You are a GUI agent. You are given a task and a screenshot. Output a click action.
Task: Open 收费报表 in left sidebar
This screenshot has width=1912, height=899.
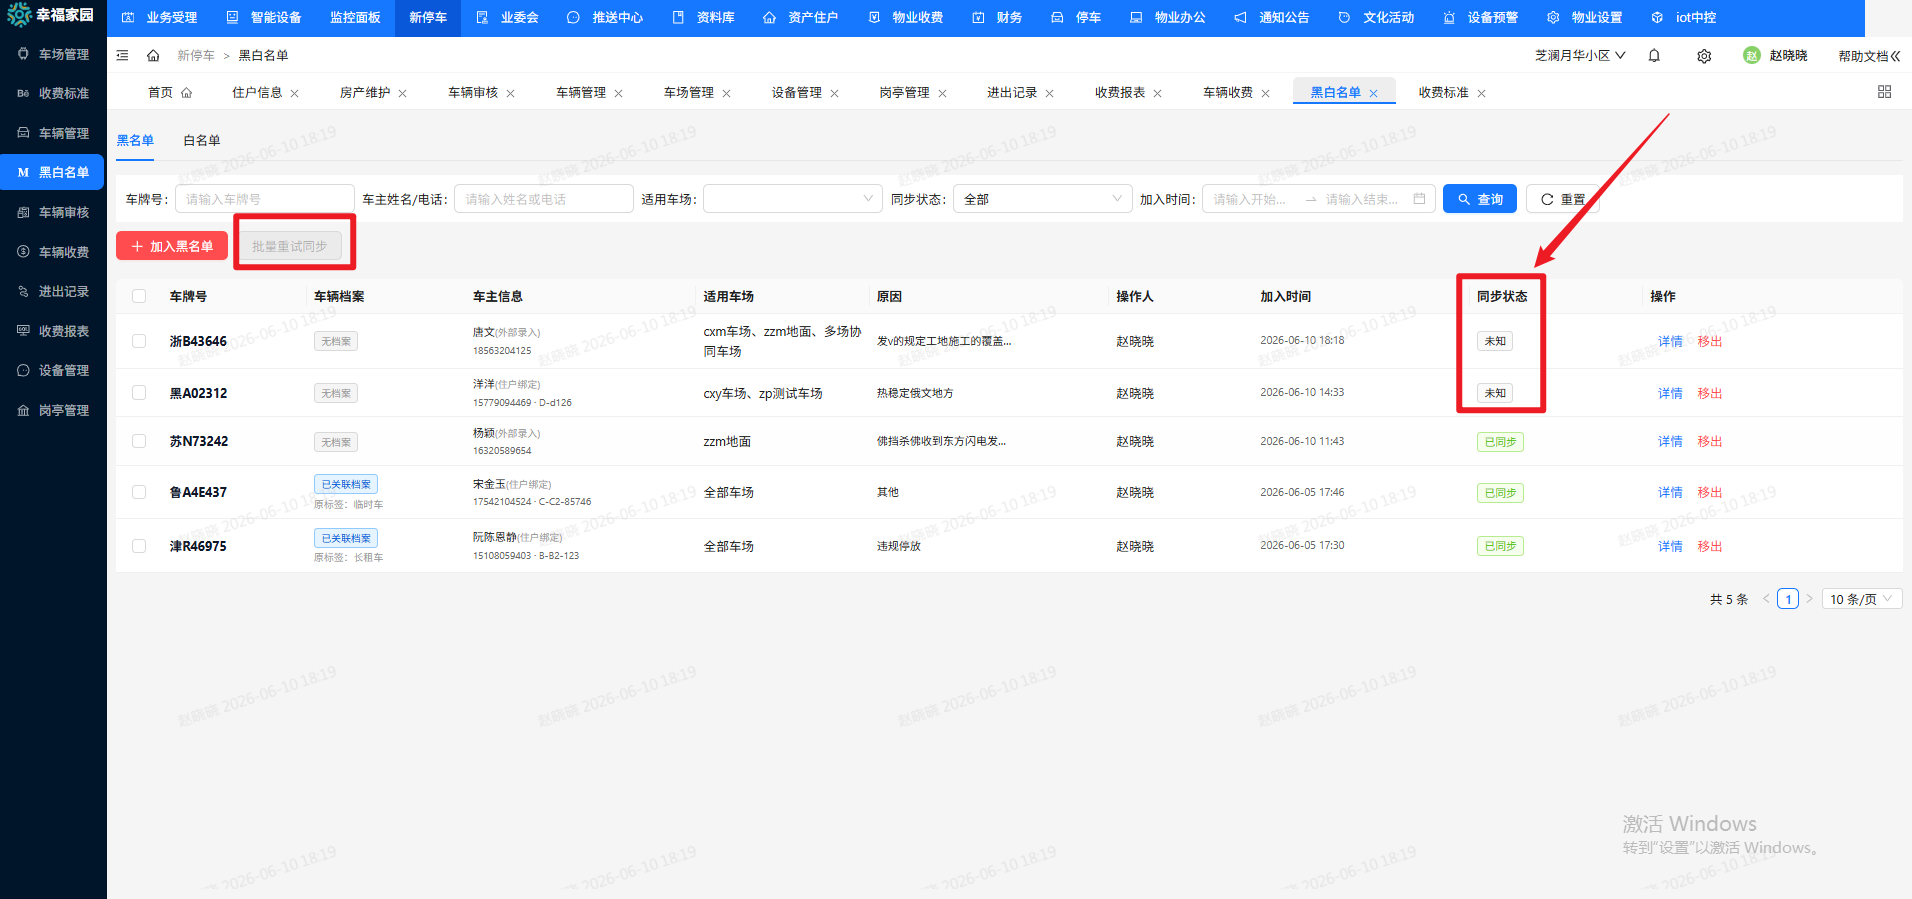pos(53,331)
